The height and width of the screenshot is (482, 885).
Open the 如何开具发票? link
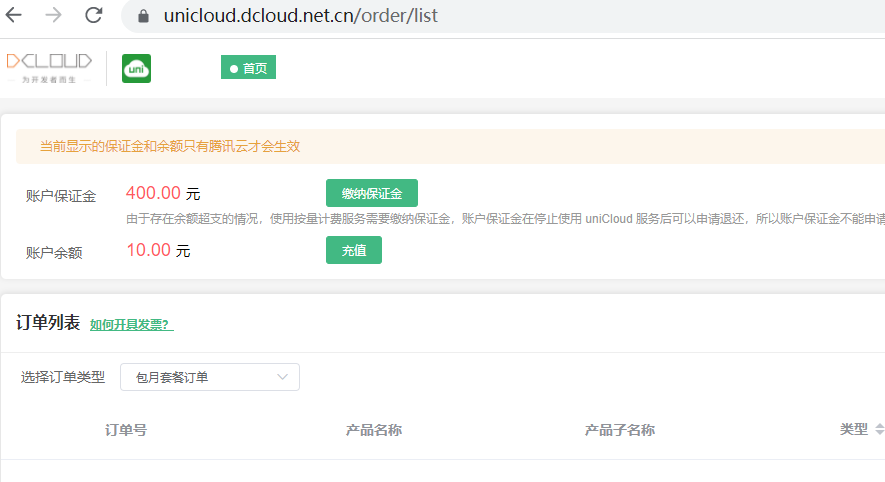click(x=132, y=325)
